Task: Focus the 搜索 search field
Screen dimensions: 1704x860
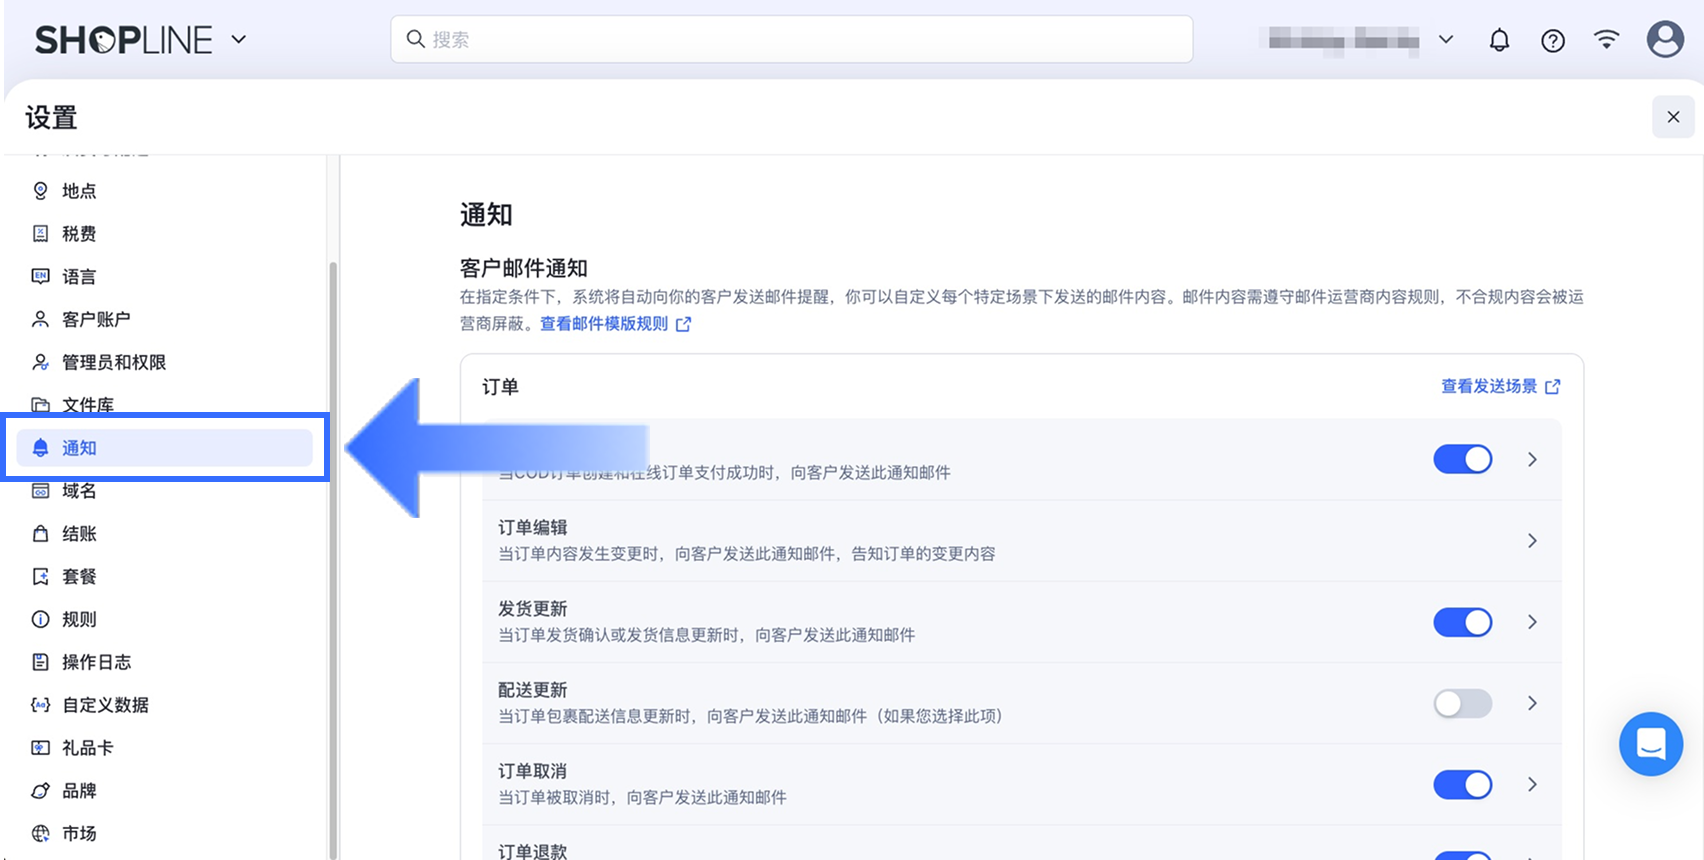Action: click(x=792, y=39)
